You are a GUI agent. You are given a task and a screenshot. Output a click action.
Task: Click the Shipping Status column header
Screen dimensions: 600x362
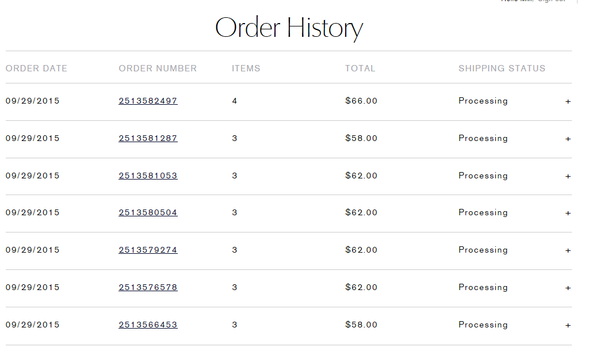[x=502, y=68]
